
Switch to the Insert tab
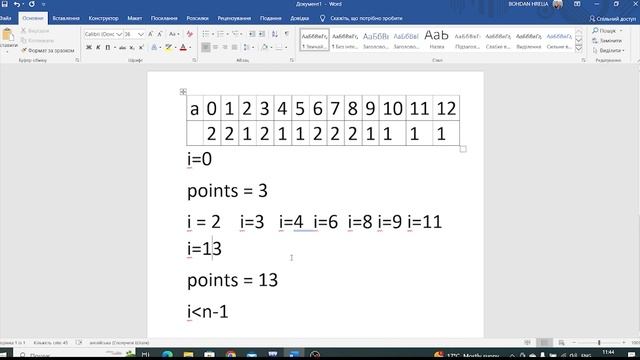pos(66,18)
